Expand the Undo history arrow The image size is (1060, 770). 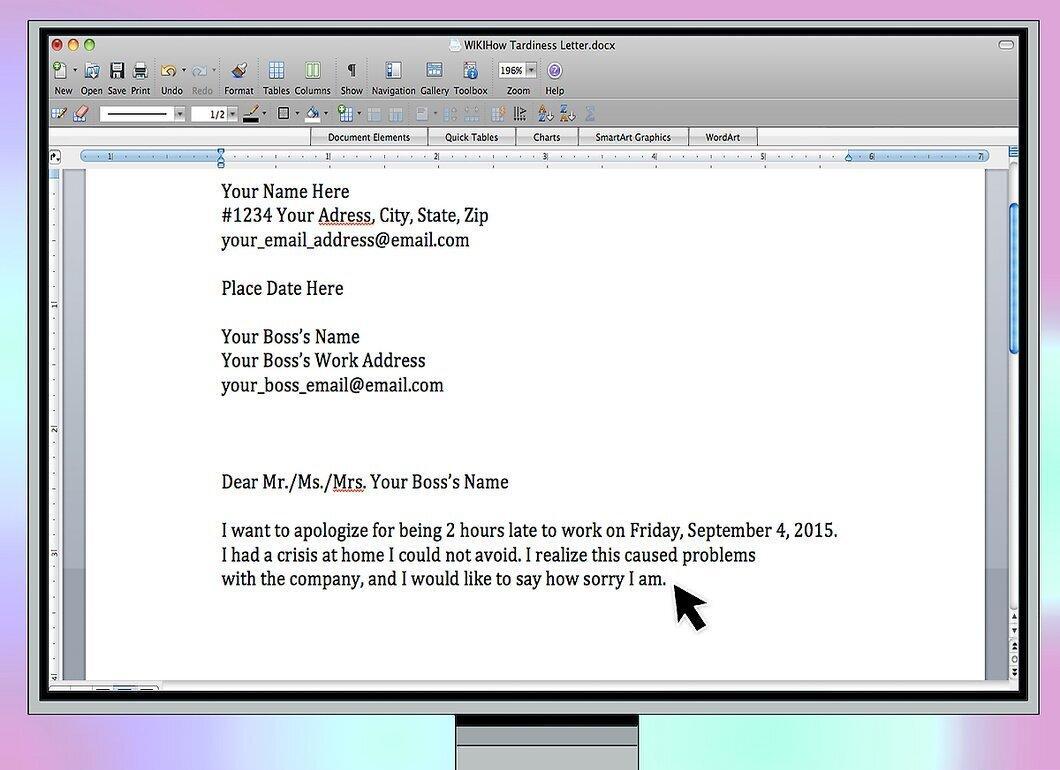pyautogui.click(x=184, y=70)
